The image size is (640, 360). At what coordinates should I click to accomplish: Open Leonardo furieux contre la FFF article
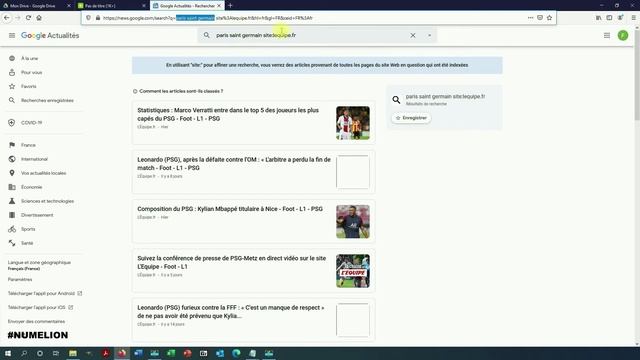tap(231, 312)
